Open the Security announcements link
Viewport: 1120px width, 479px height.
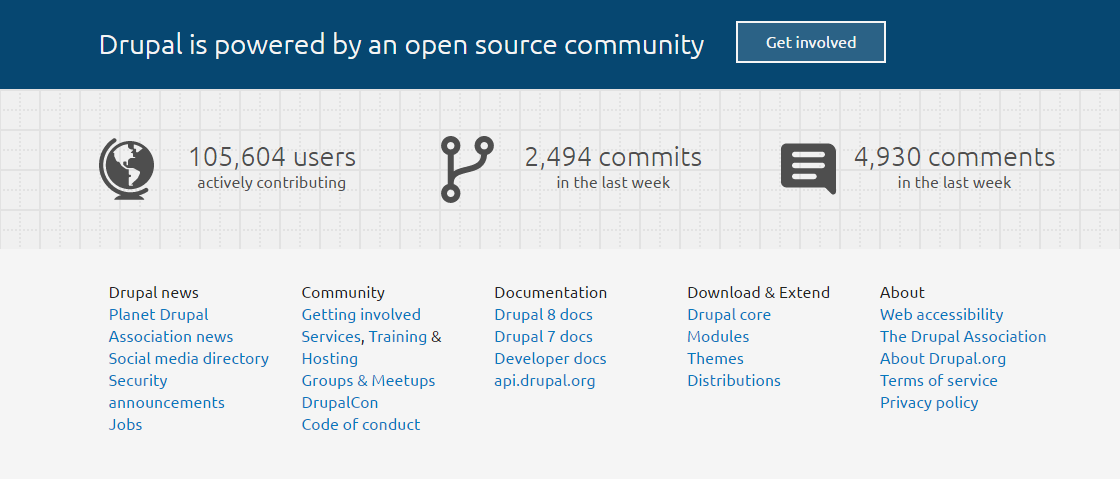pyautogui.click(x=166, y=391)
